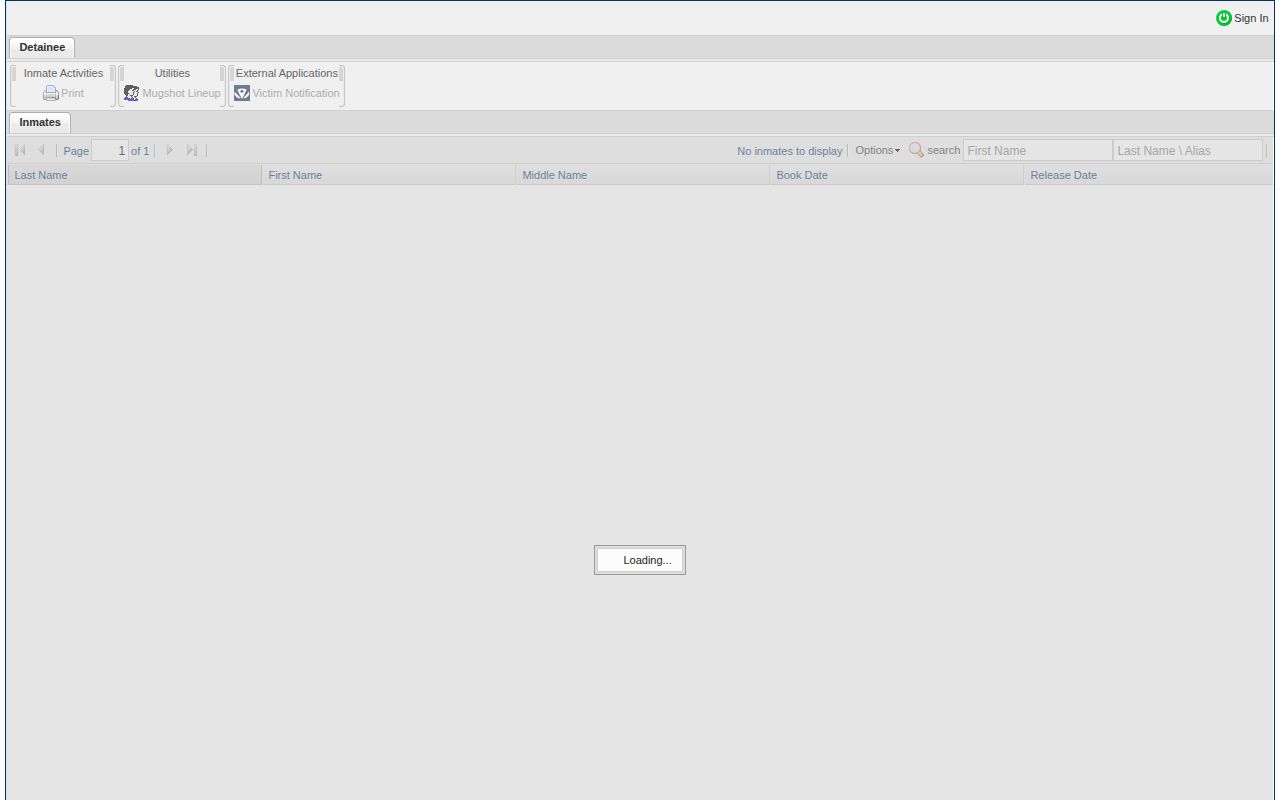This screenshot has height=800, width=1280.
Task: Click the search magnifier icon
Action: coord(916,150)
